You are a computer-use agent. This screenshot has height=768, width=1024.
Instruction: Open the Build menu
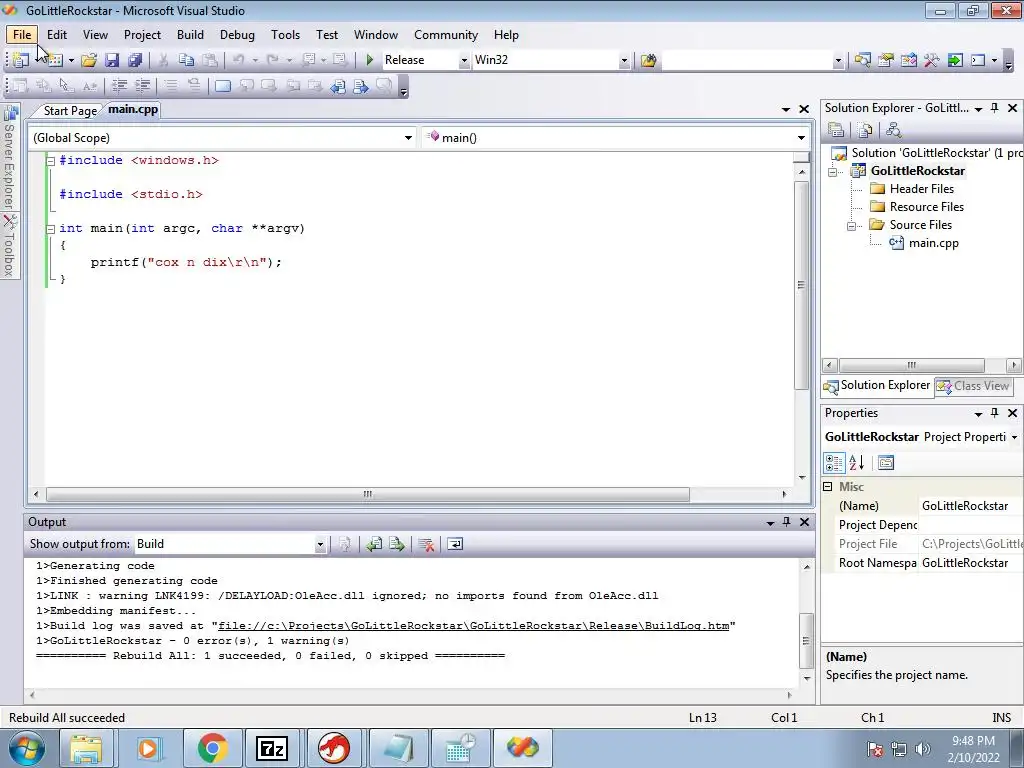pos(190,35)
